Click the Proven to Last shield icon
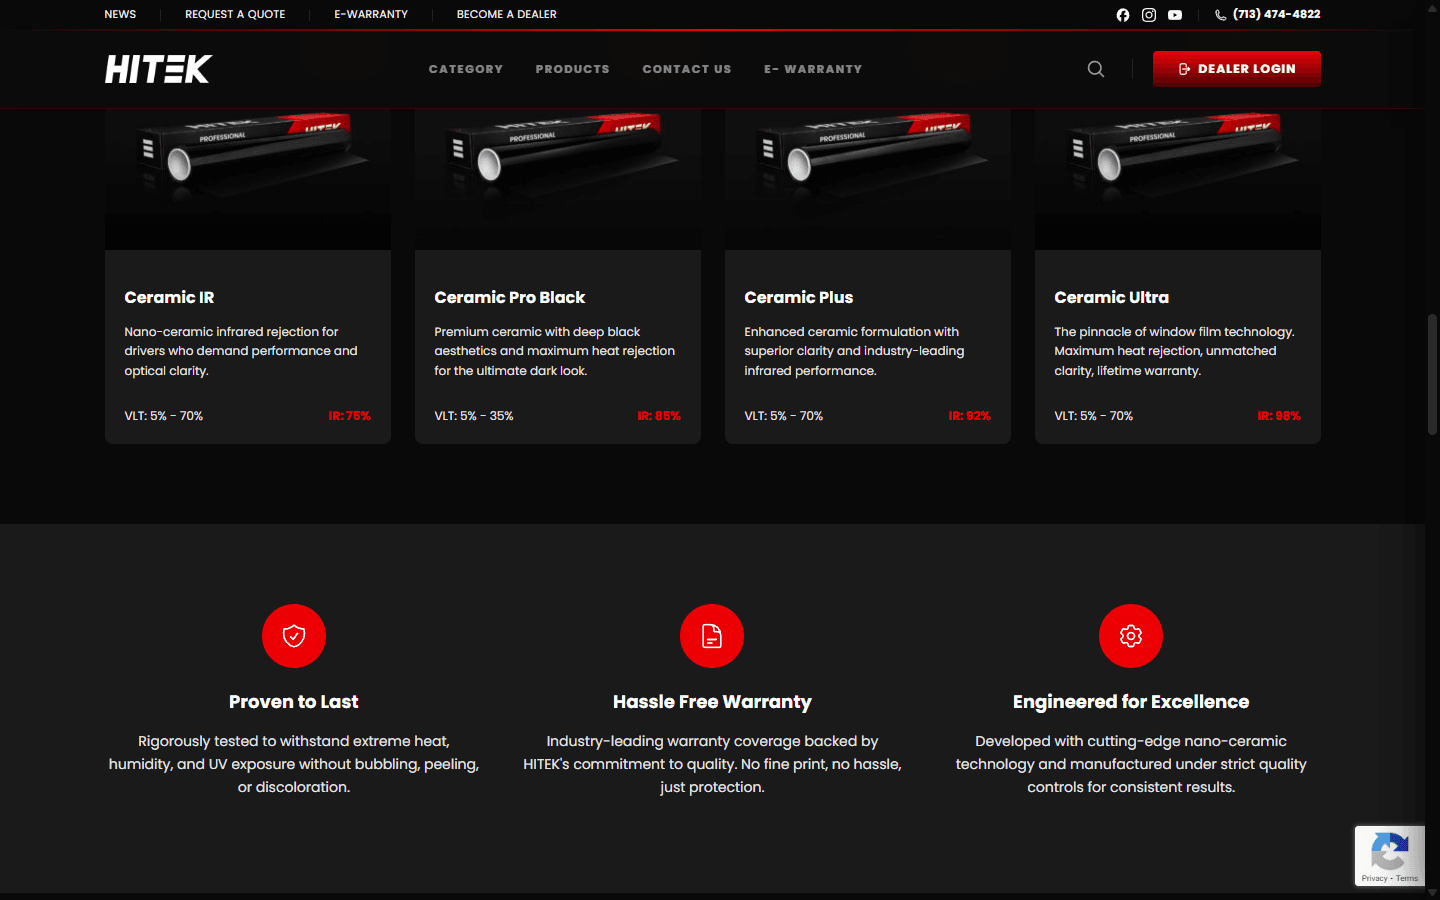This screenshot has height=900, width=1440. pos(294,636)
